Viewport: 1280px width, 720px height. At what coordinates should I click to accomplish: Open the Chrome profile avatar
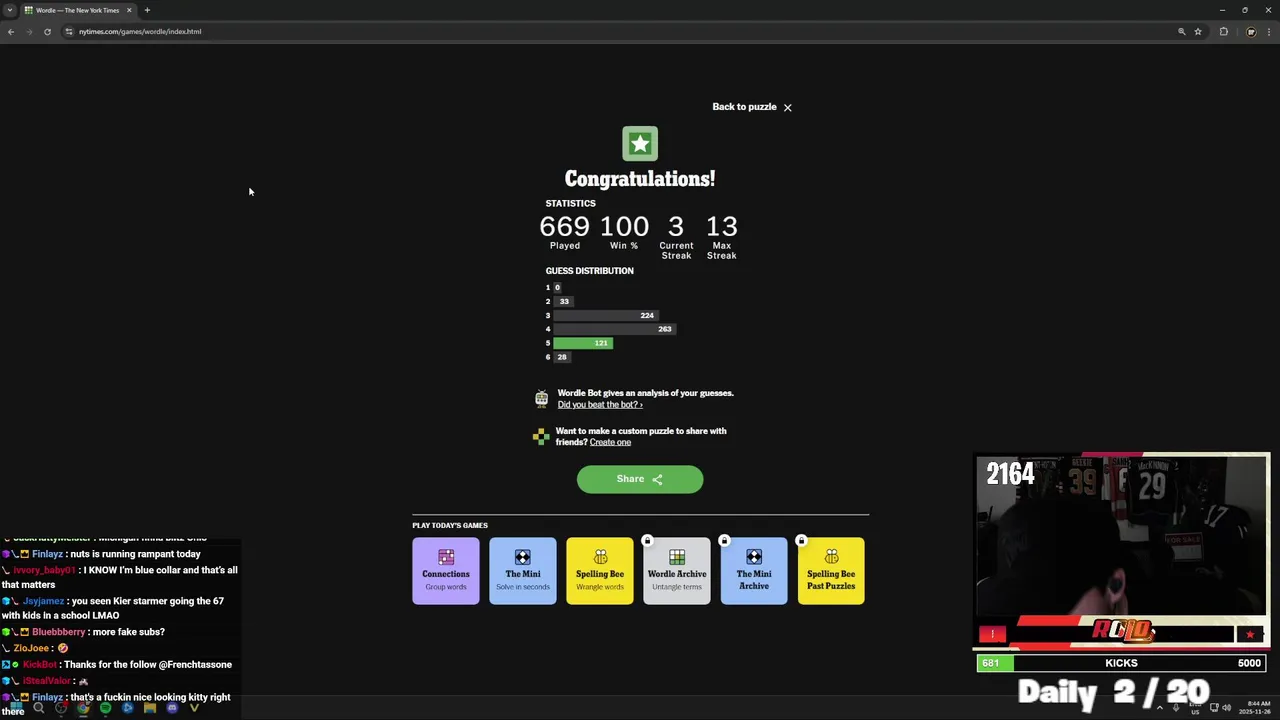coord(1250,31)
